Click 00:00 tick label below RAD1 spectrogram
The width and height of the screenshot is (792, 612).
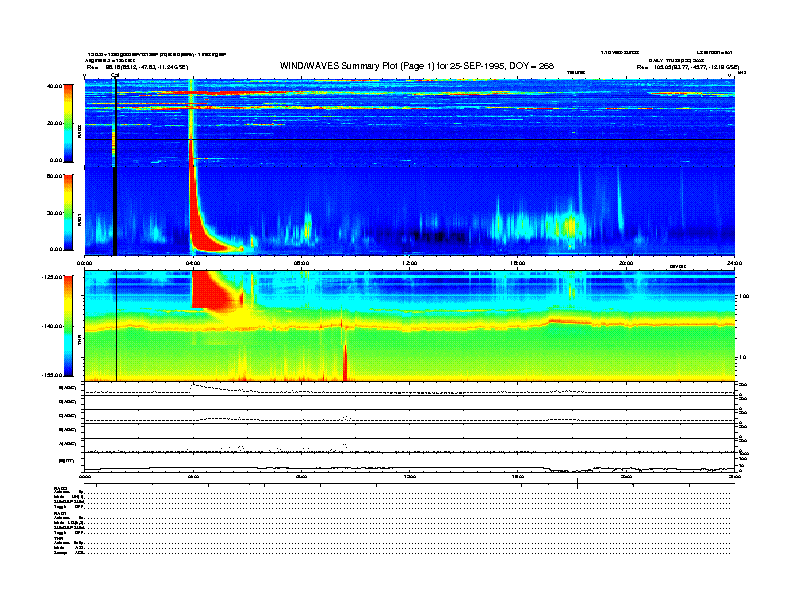click(x=84, y=263)
